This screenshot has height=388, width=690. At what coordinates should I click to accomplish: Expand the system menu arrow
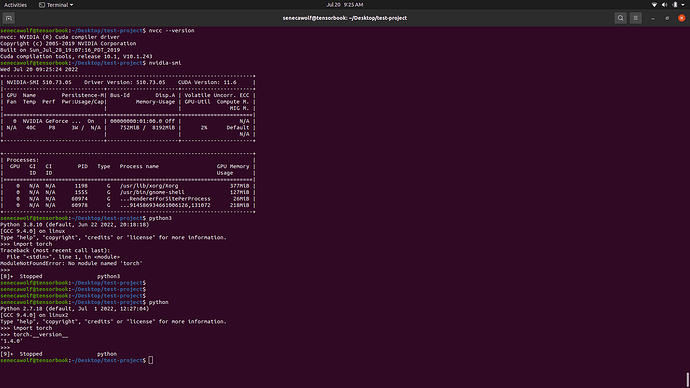tap(683, 5)
